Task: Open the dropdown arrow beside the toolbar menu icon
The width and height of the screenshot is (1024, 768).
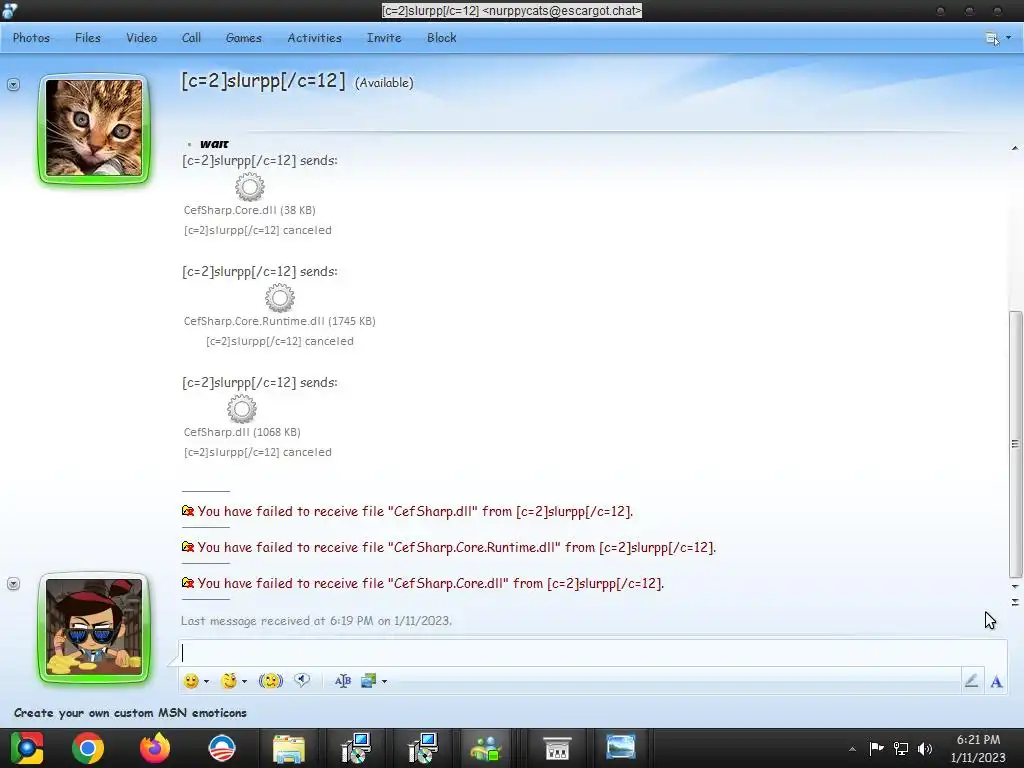Action: (1009, 38)
